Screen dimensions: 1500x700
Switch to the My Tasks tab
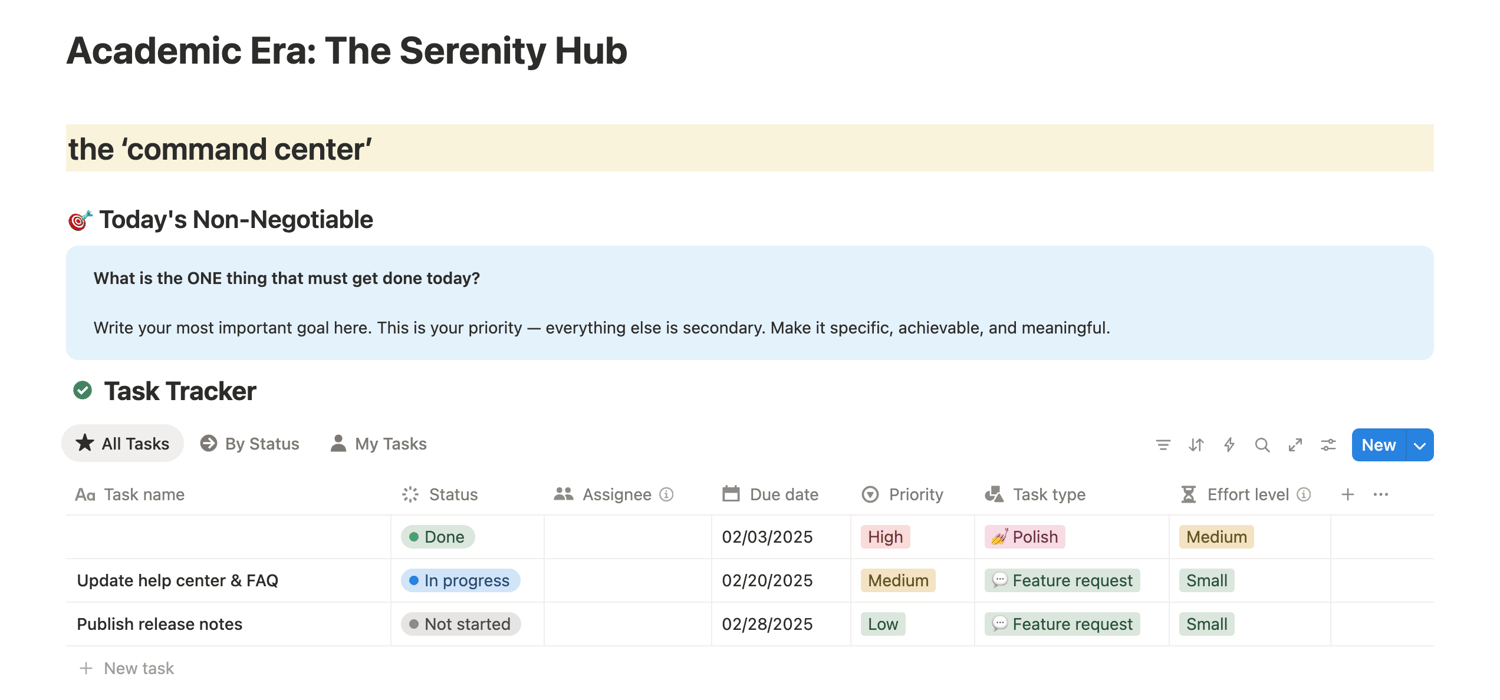click(378, 444)
